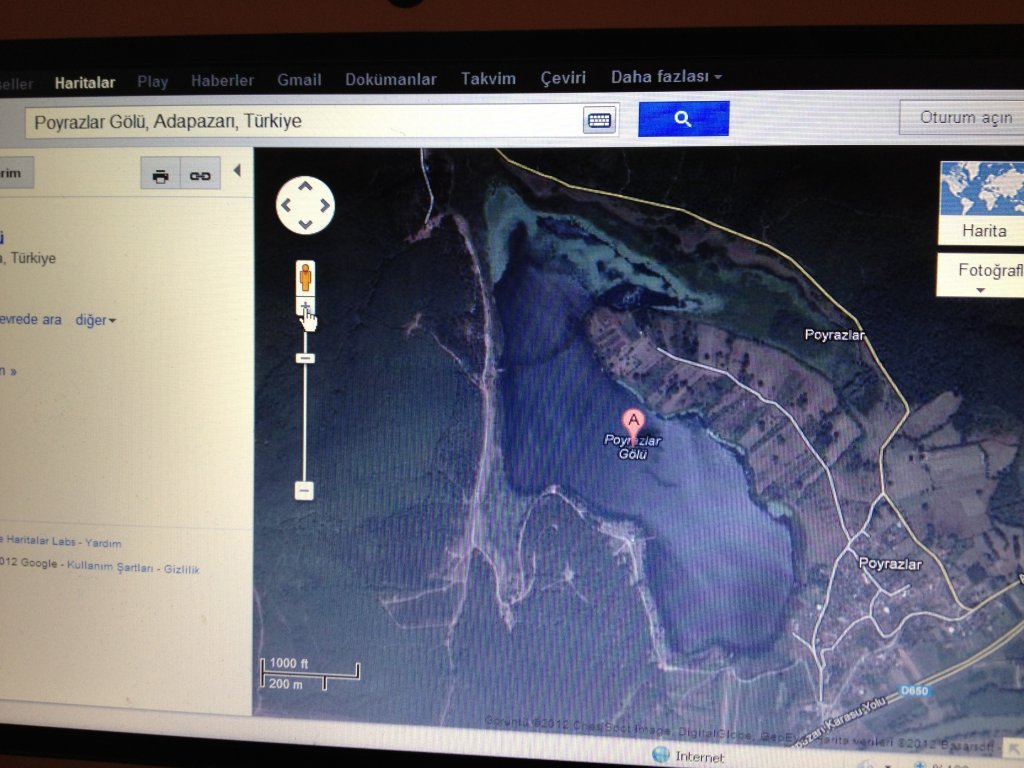This screenshot has width=1024, height=768.
Task: Expand the Fotoğraflar layer dropdown
Action: tap(982, 275)
